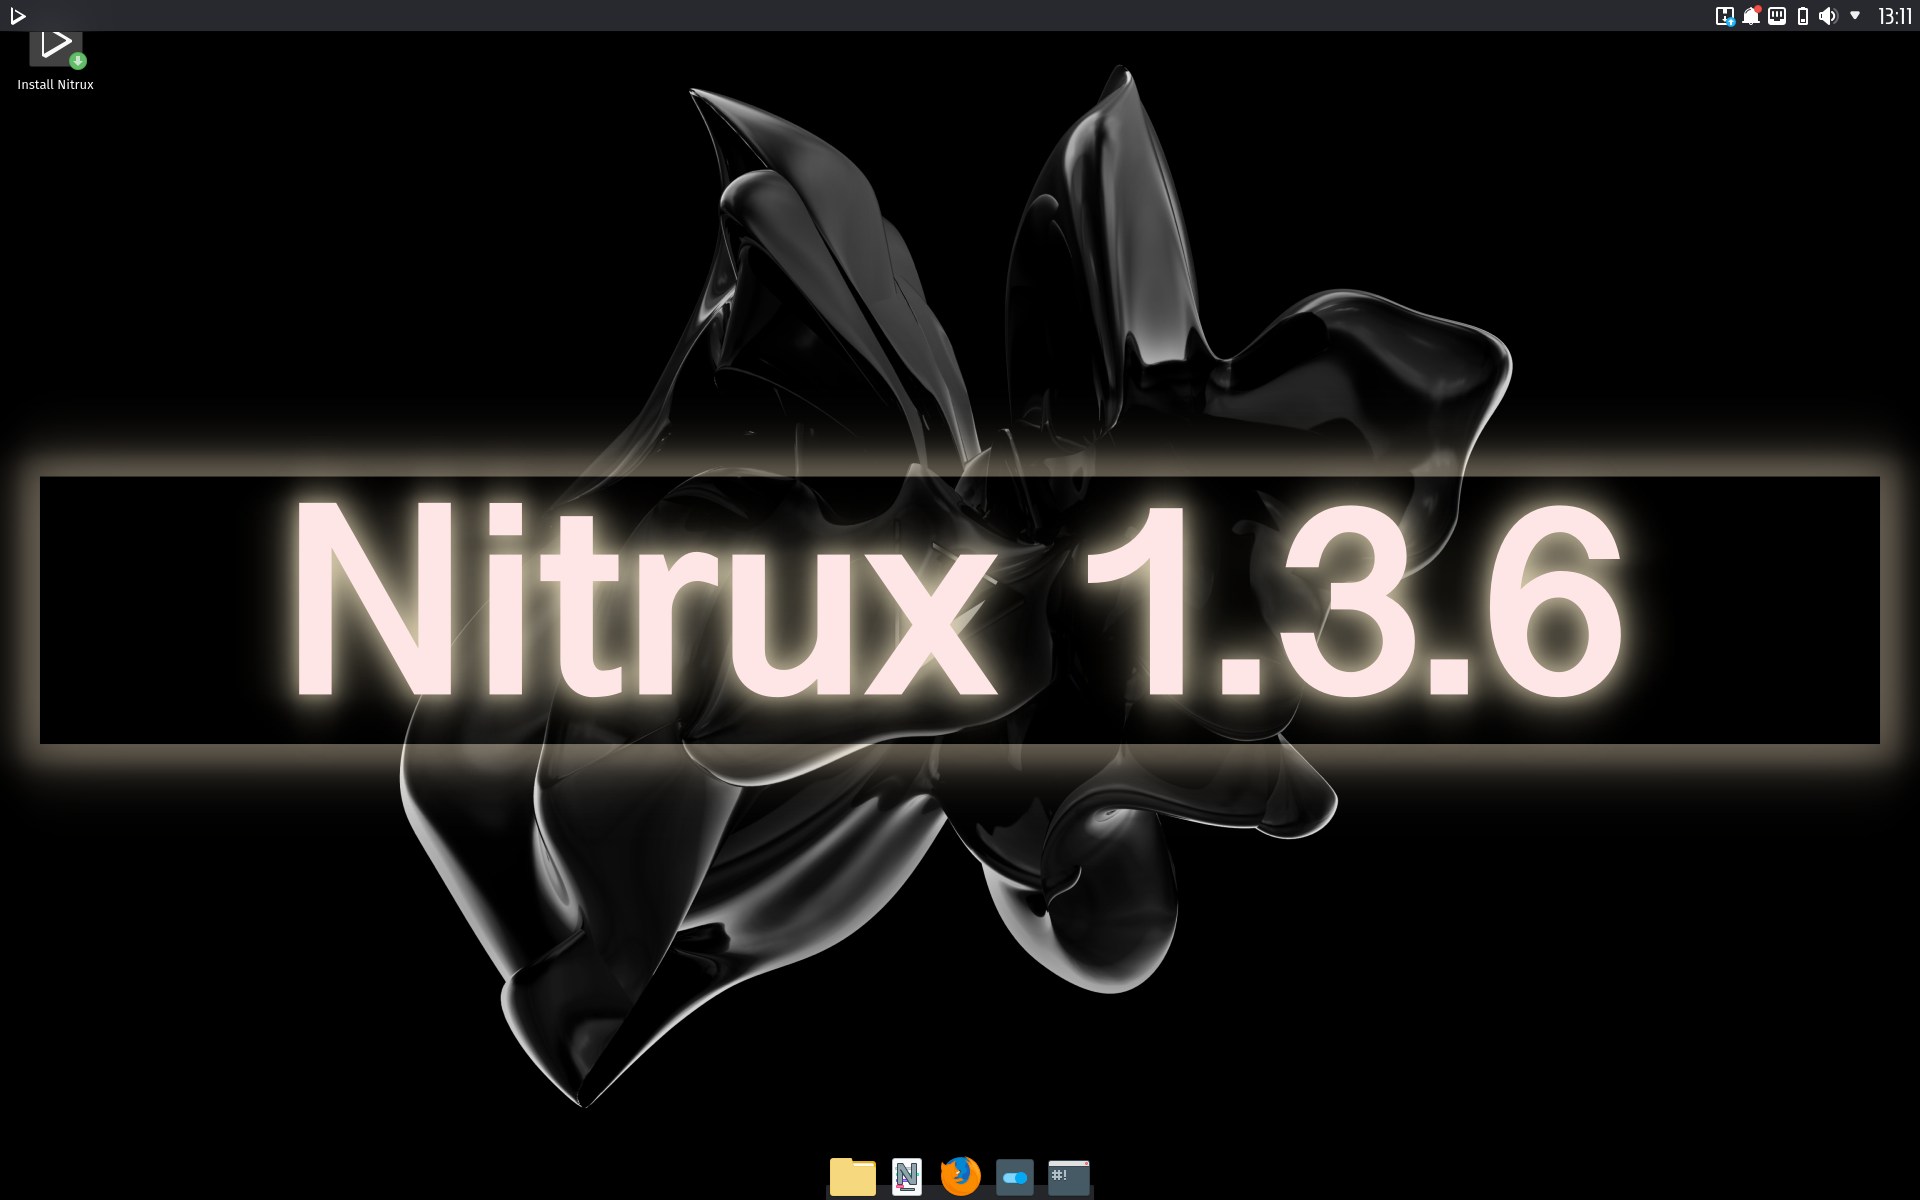Image resolution: width=1920 pixels, height=1200 pixels.
Task: Open the software updates tray icon
Action: pos(1725,15)
